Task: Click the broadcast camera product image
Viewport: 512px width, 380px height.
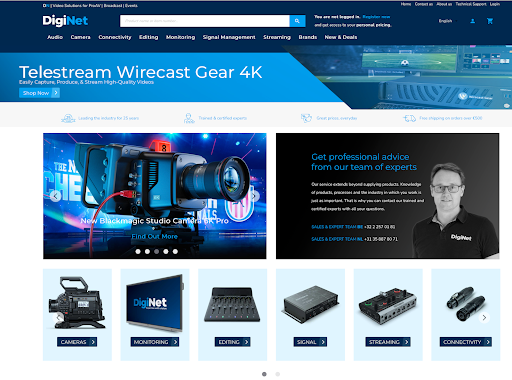Action: pyautogui.click(x=77, y=303)
